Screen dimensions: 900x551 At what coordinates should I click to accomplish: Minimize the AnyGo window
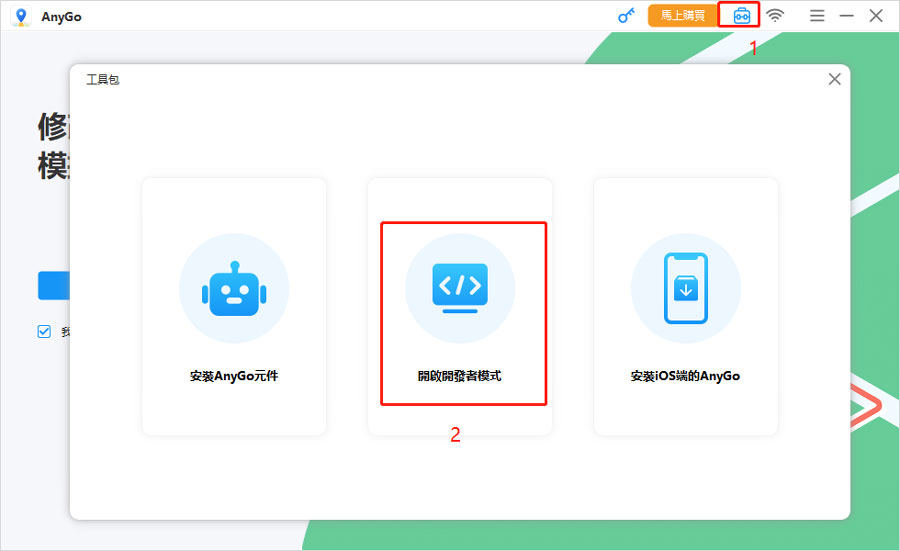pos(846,15)
